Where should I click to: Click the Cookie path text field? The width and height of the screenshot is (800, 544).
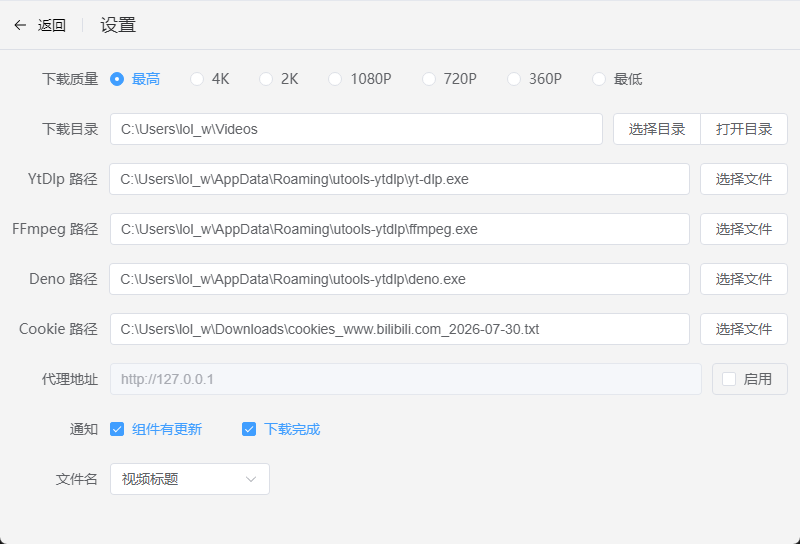[x=399, y=329]
